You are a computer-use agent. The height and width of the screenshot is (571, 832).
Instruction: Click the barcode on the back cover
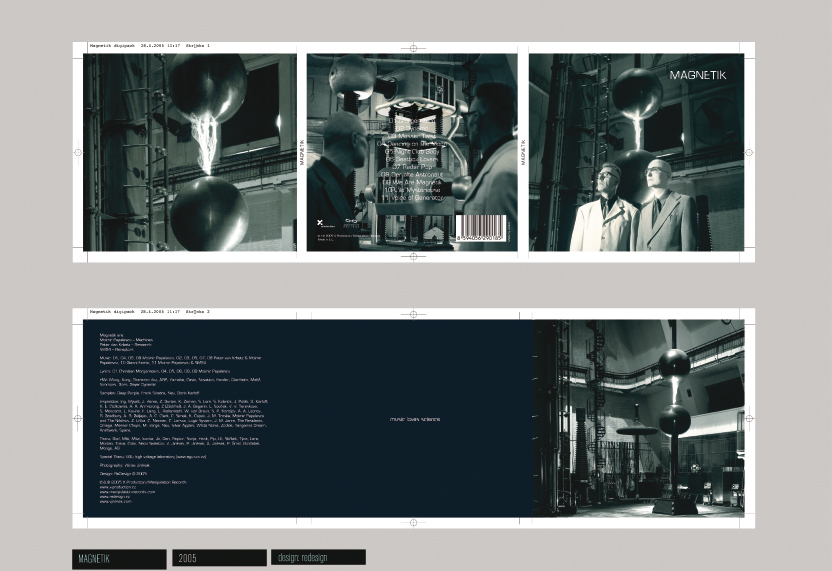coord(480,228)
